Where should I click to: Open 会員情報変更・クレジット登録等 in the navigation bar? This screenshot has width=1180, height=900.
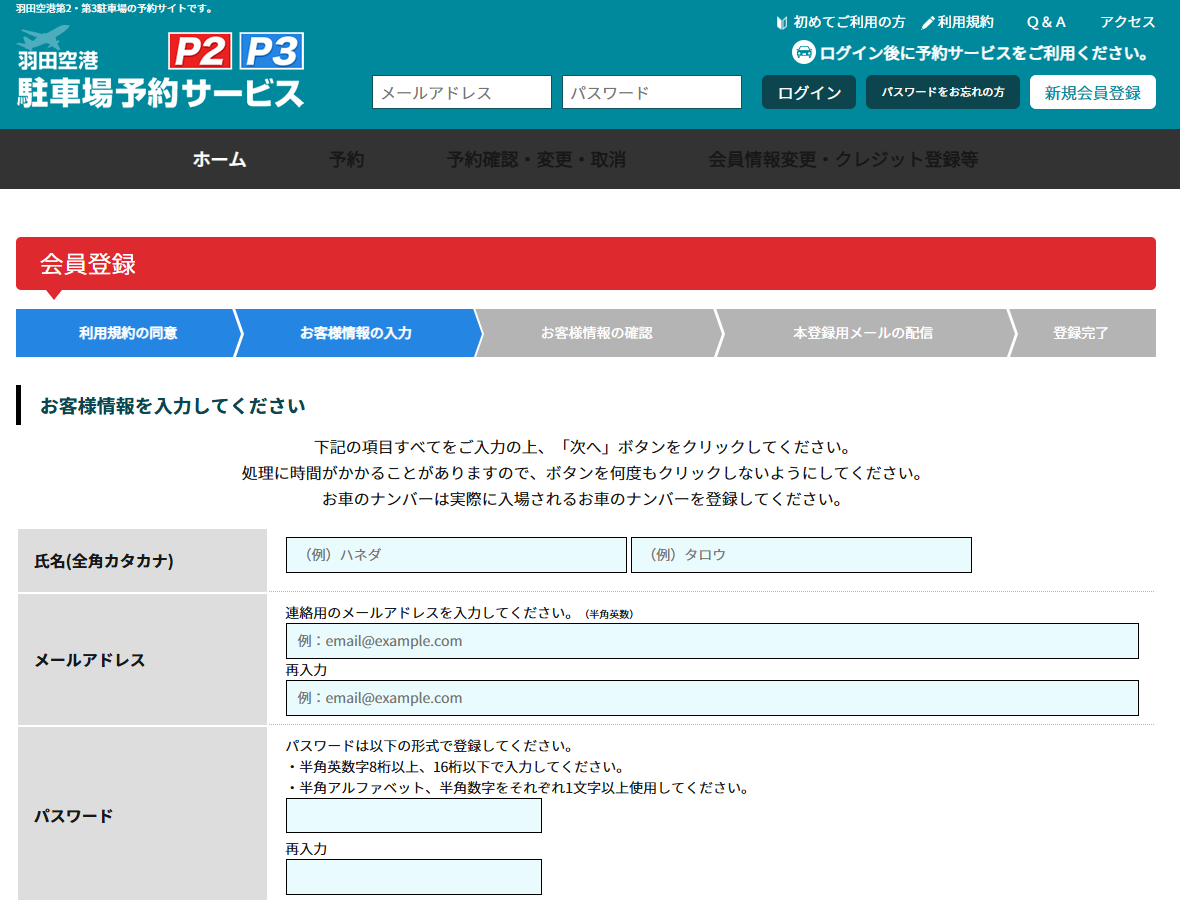841,159
